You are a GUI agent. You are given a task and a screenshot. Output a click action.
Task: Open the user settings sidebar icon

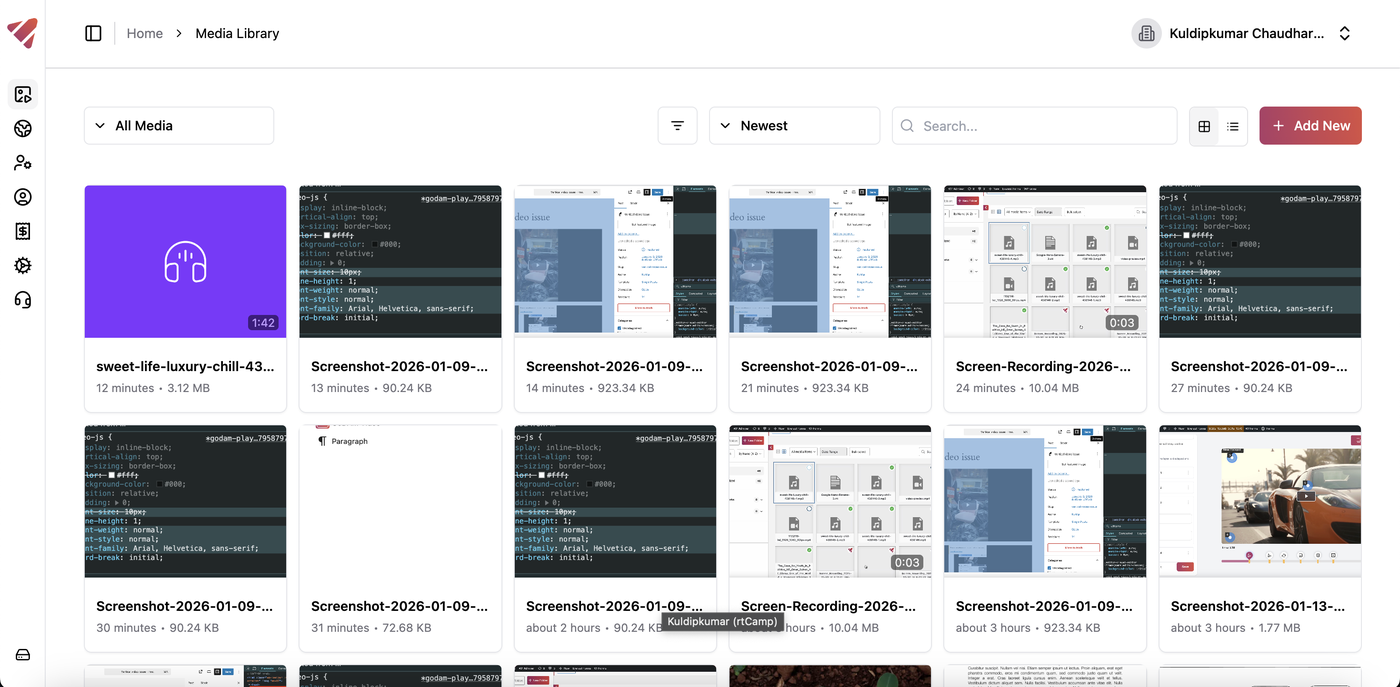[x=23, y=163]
